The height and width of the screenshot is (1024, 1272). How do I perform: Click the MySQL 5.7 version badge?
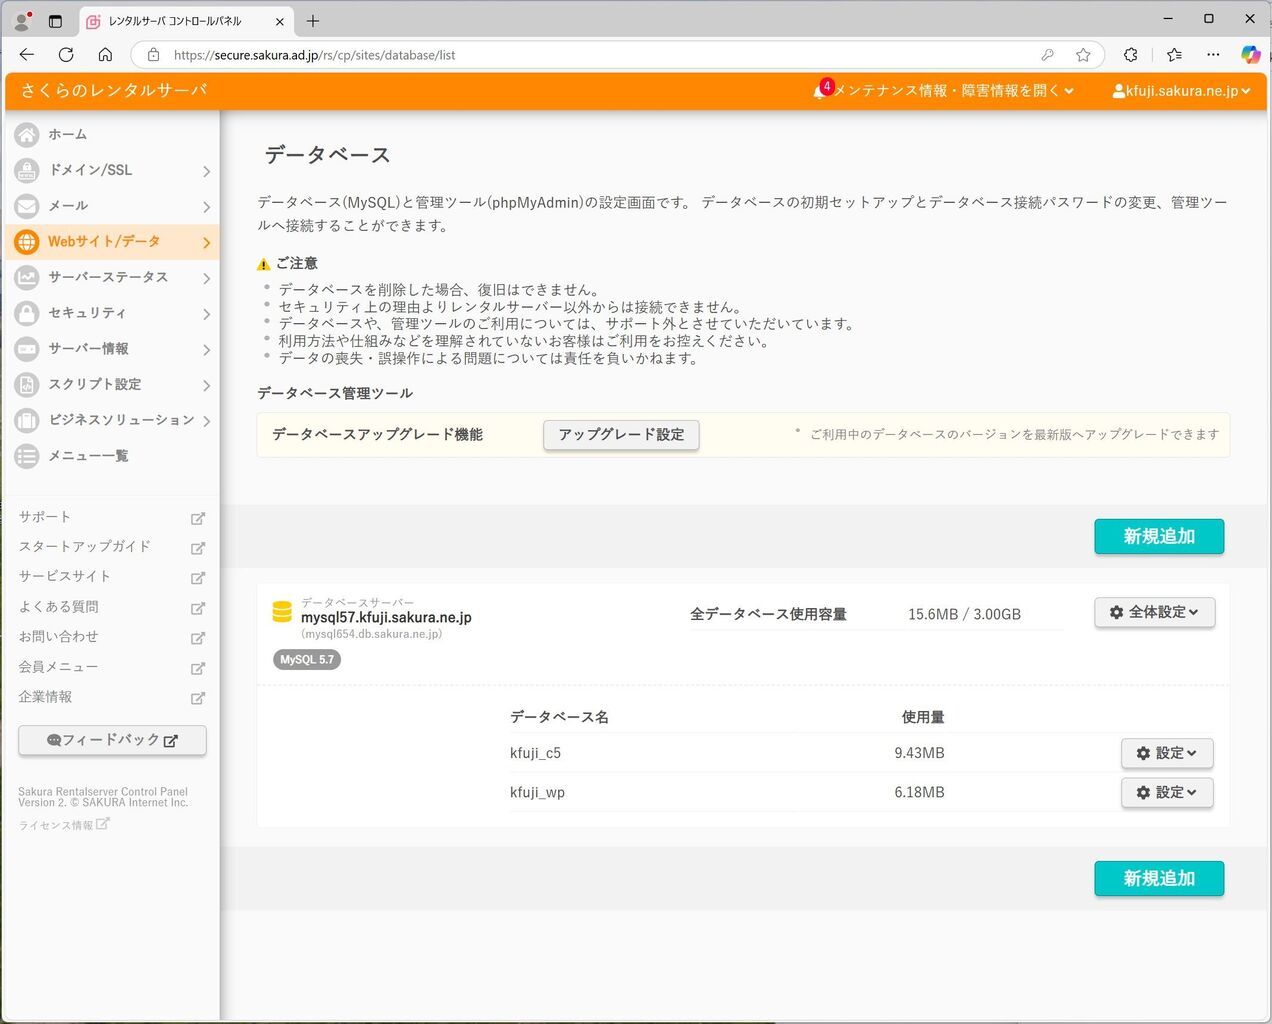pyautogui.click(x=307, y=660)
